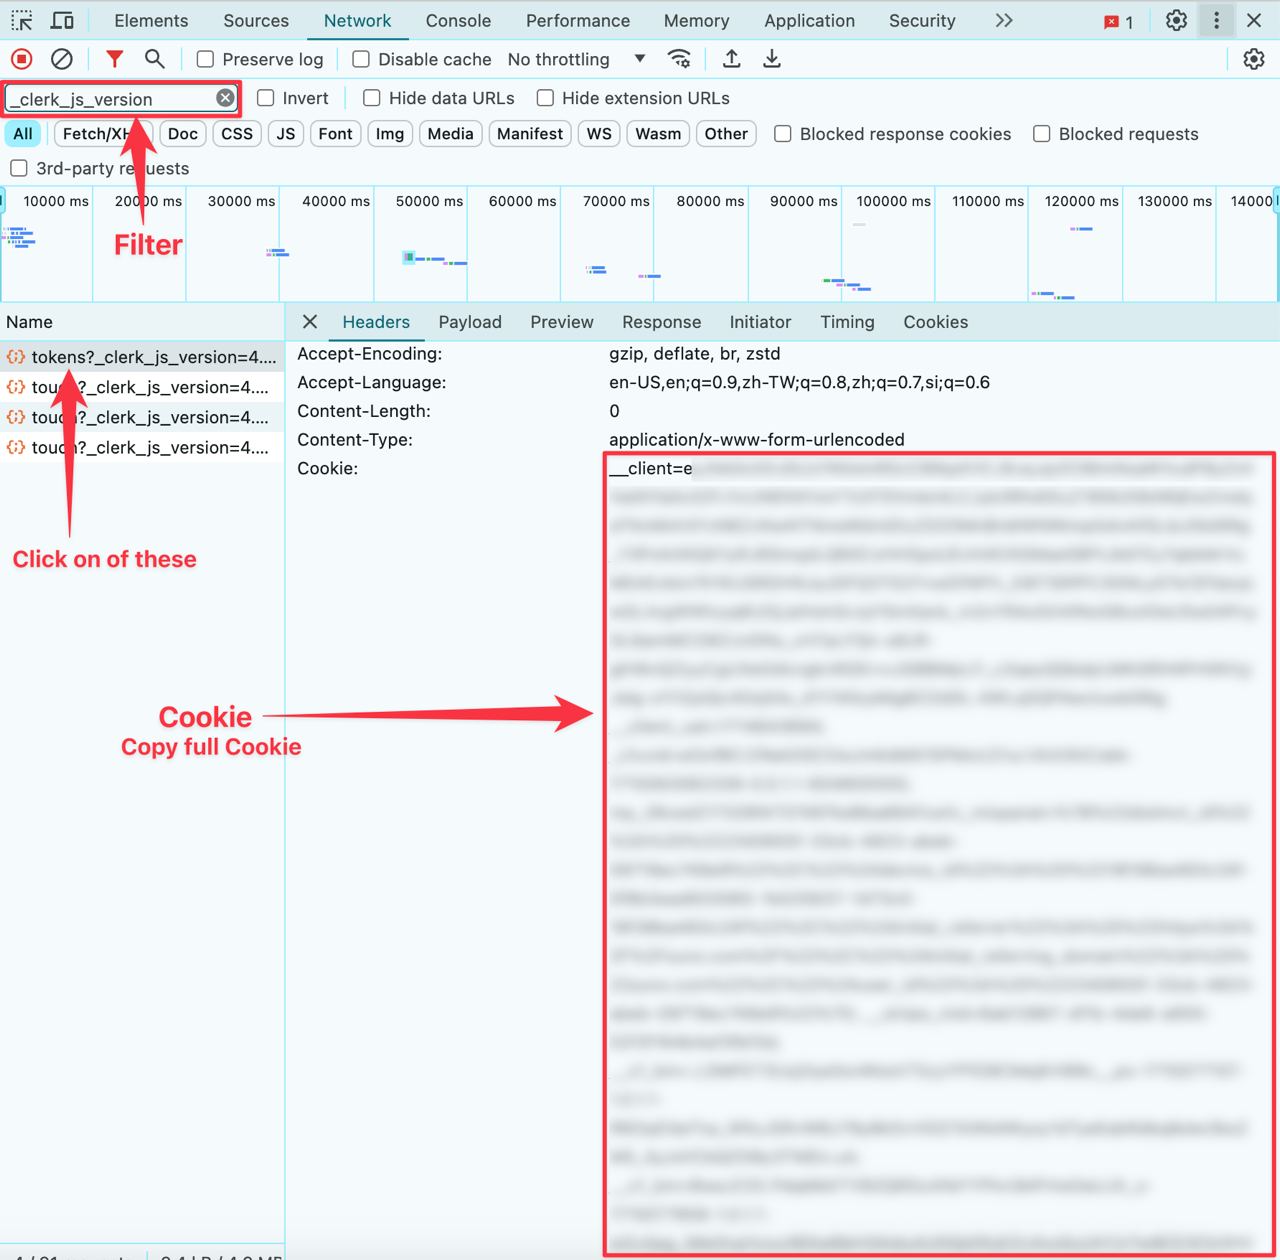
Task: Clear the filter text field
Action: pos(226,97)
